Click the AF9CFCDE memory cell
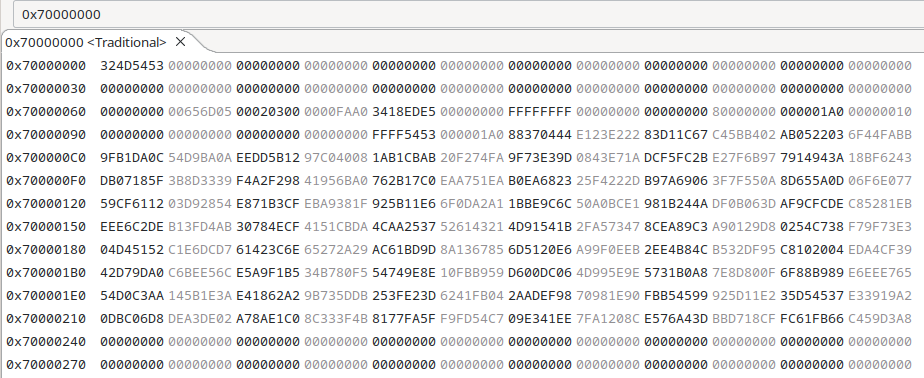This screenshot has width=924, height=378. (812, 203)
